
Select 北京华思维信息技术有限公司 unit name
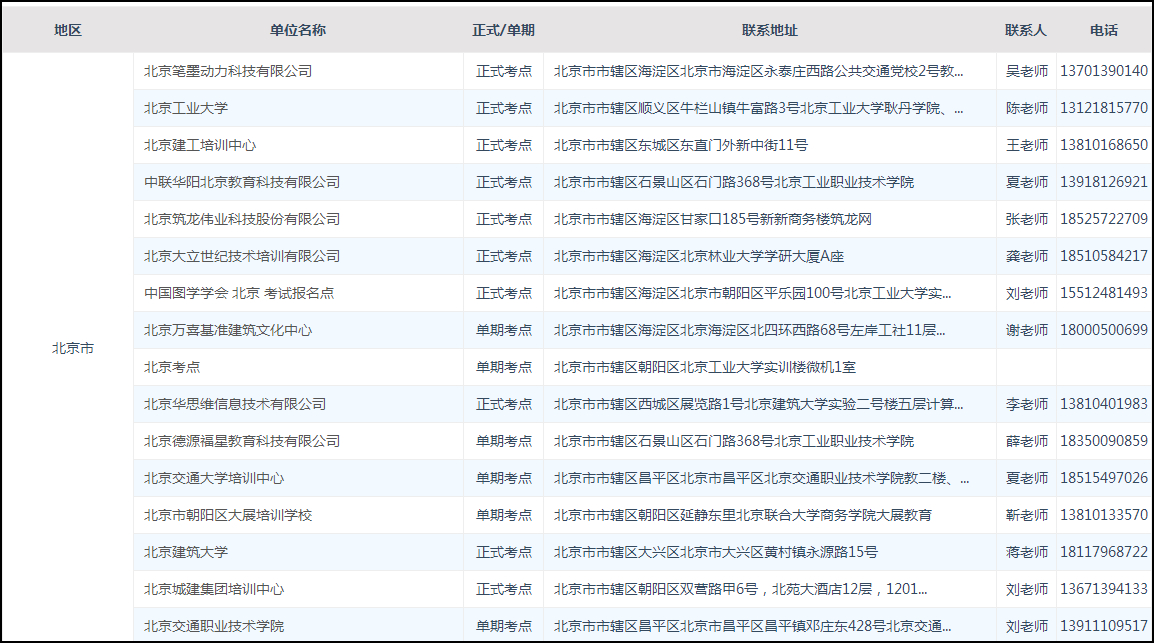(235, 404)
